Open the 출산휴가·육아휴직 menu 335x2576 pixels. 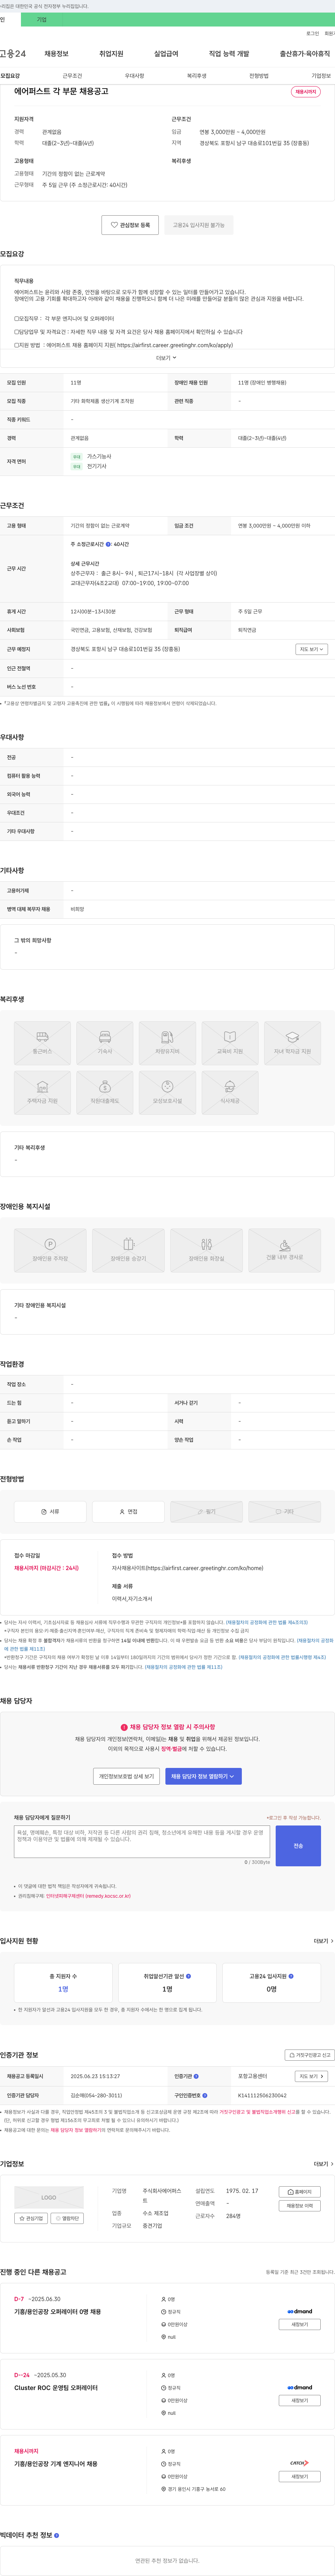(x=305, y=54)
